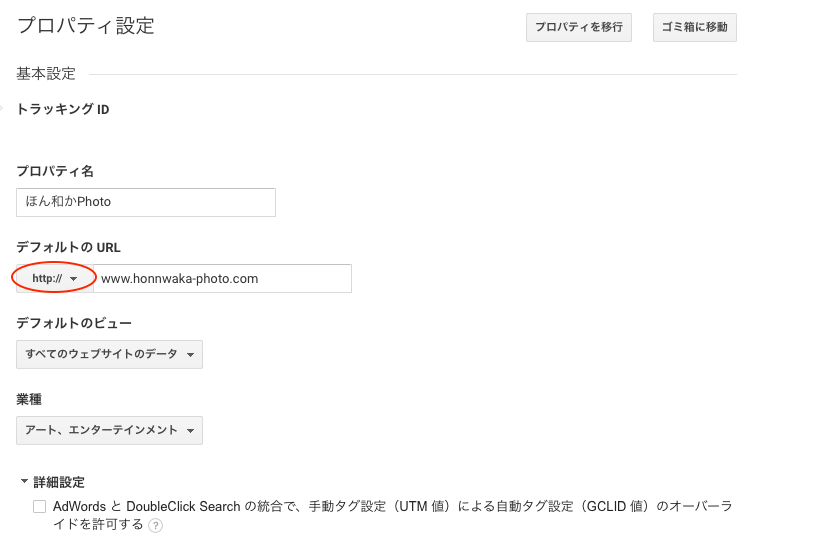Image resolution: width=830 pixels, height=552 pixels.
Task: Click the ゴミ箱に移動 button
Action: [x=694, y=27]
